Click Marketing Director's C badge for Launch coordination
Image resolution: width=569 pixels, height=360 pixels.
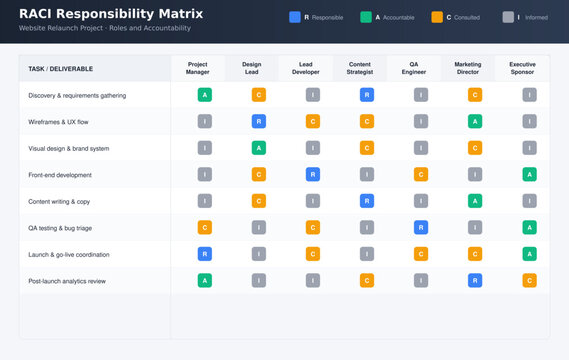click(475, 254)
